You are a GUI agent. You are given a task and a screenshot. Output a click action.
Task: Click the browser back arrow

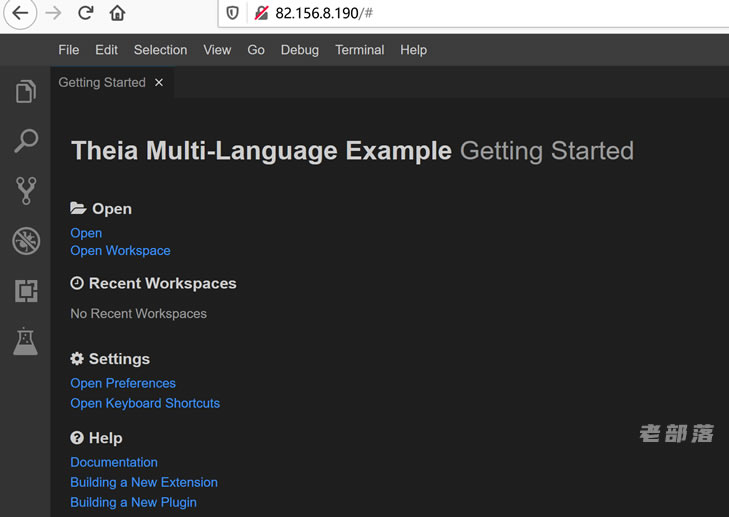click(20, 13)
